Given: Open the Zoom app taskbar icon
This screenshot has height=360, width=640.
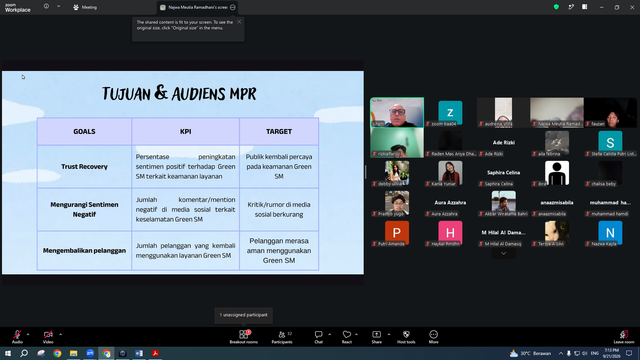Looking at the screenshot, I should pos(90,353).
